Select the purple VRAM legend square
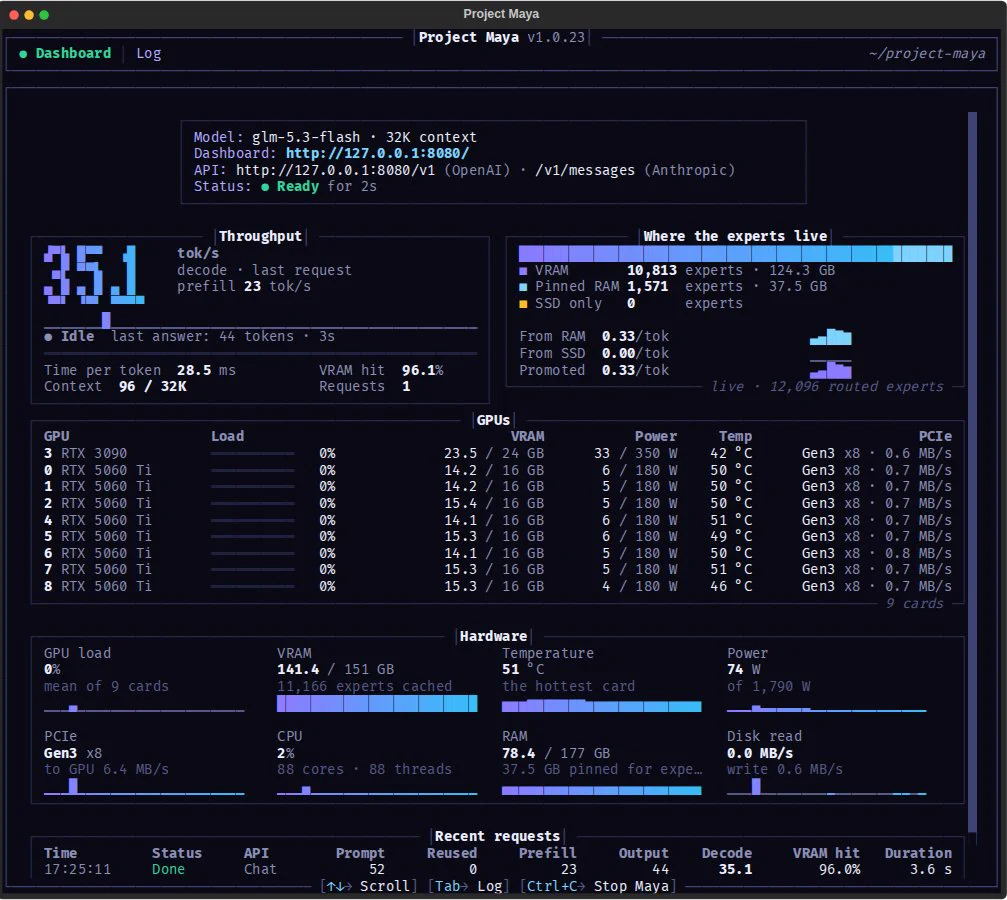Image resolution: width=1007 pixels, height=900 pixels. click(x=523, y=270)
